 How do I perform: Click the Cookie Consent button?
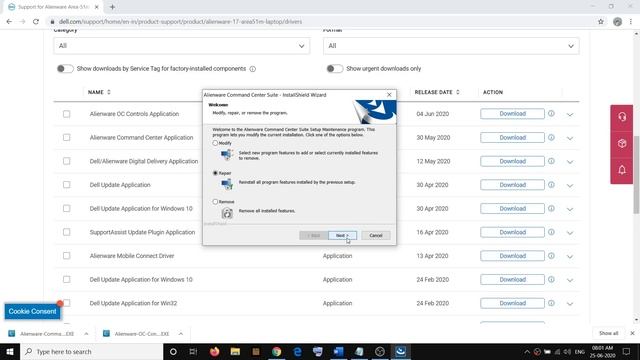[x=32, y=311]
